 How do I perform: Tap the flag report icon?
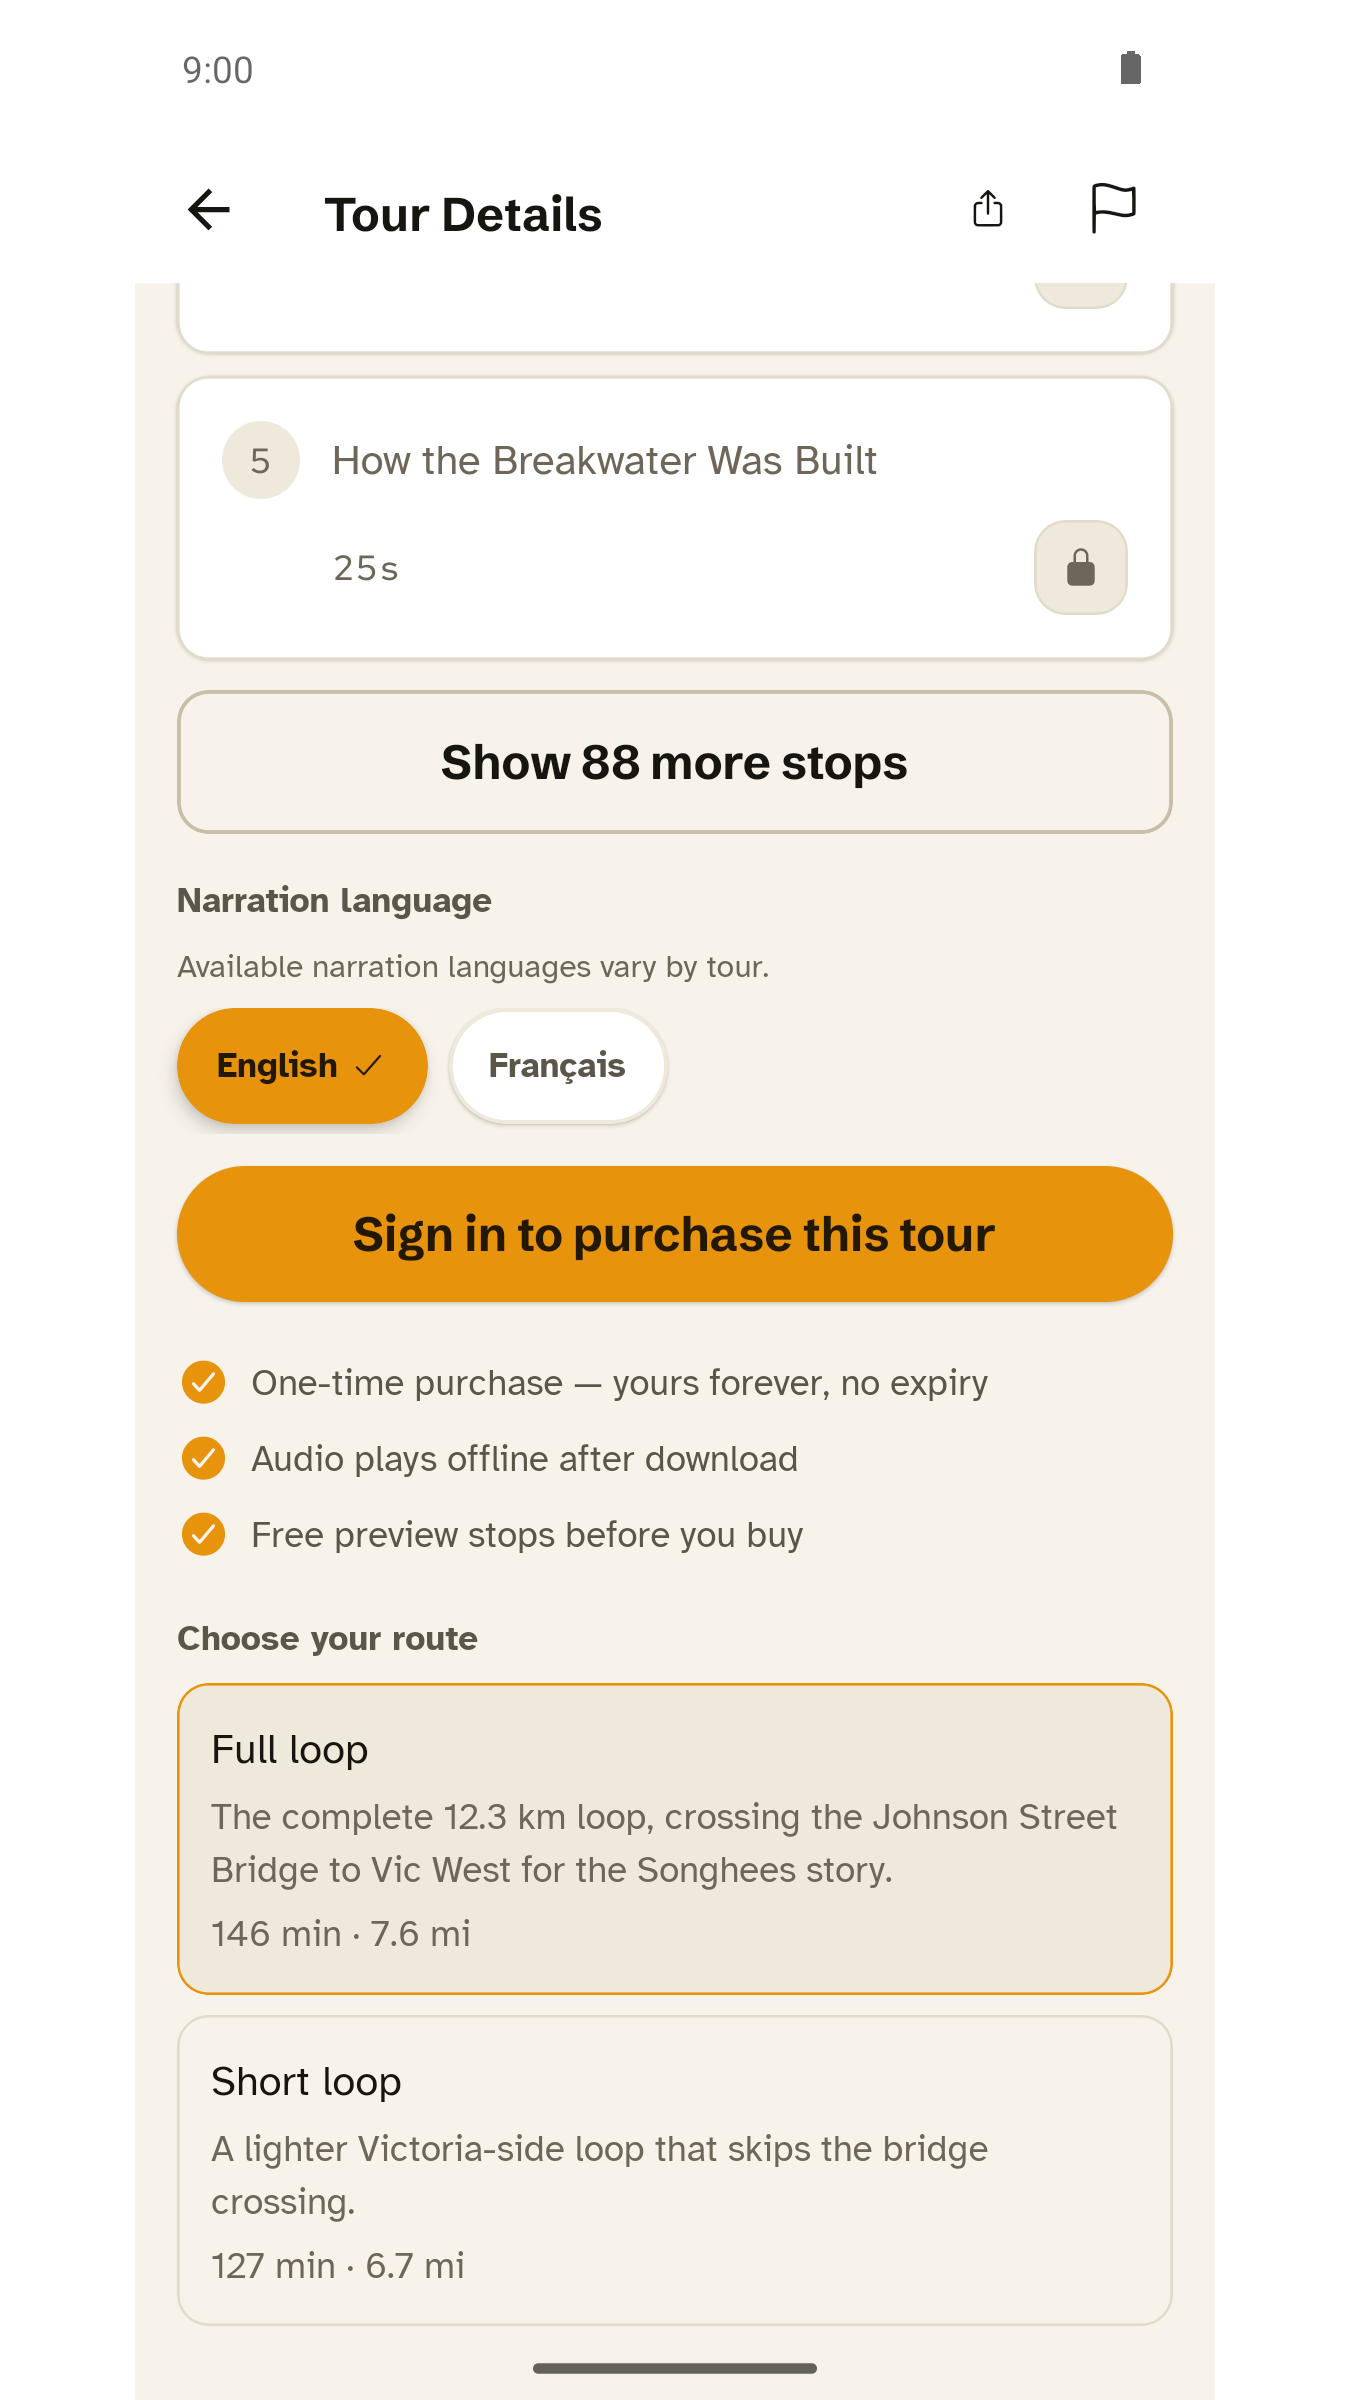[x=1113, y=210]
